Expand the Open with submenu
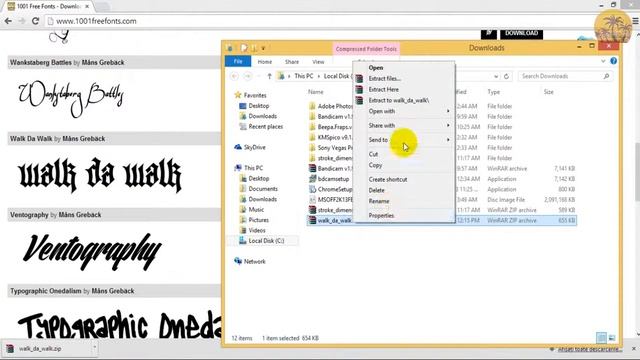This screenshot has height=360, width=640. click(448, 111)
